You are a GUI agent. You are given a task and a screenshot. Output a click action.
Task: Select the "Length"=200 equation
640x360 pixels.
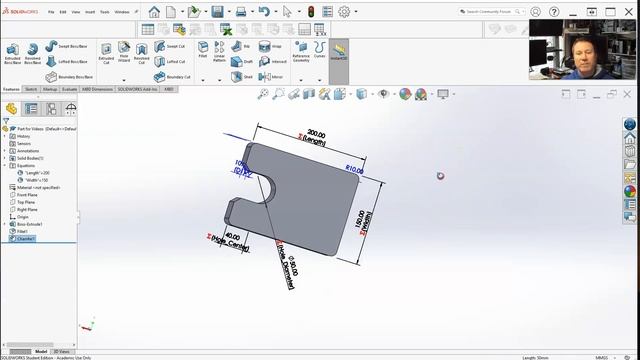33,173
